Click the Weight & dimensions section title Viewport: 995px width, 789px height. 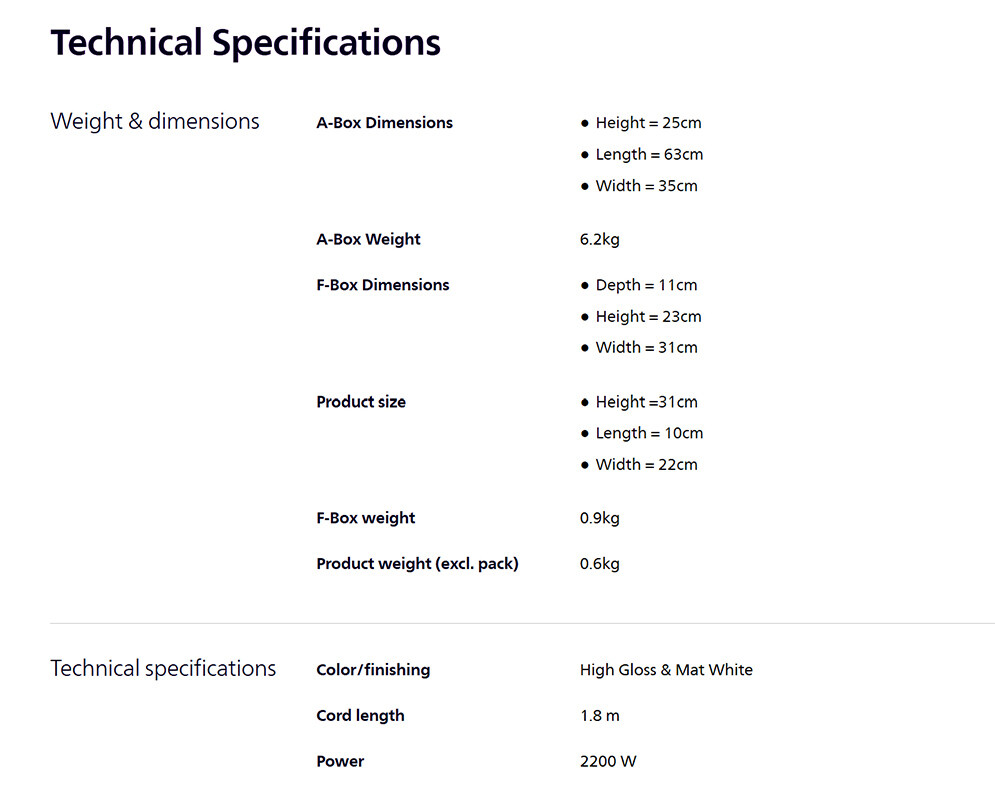(155, 122)
